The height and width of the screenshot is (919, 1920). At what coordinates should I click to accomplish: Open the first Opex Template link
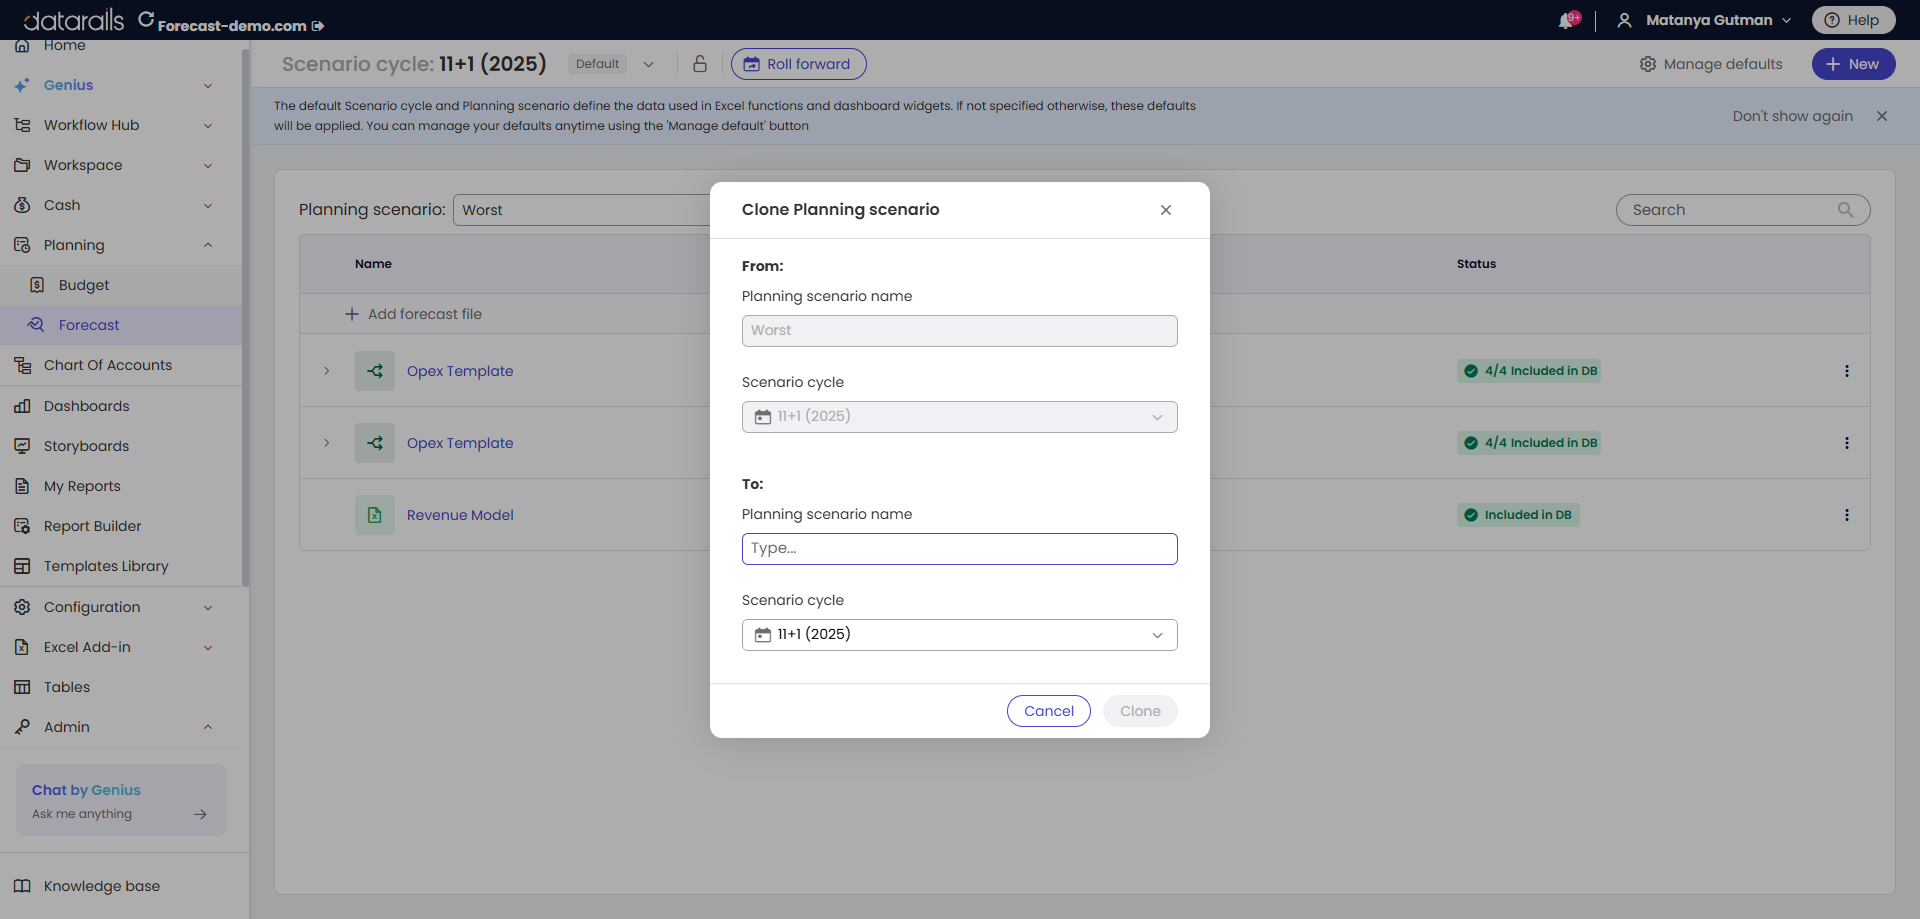[x=460, y=371]
